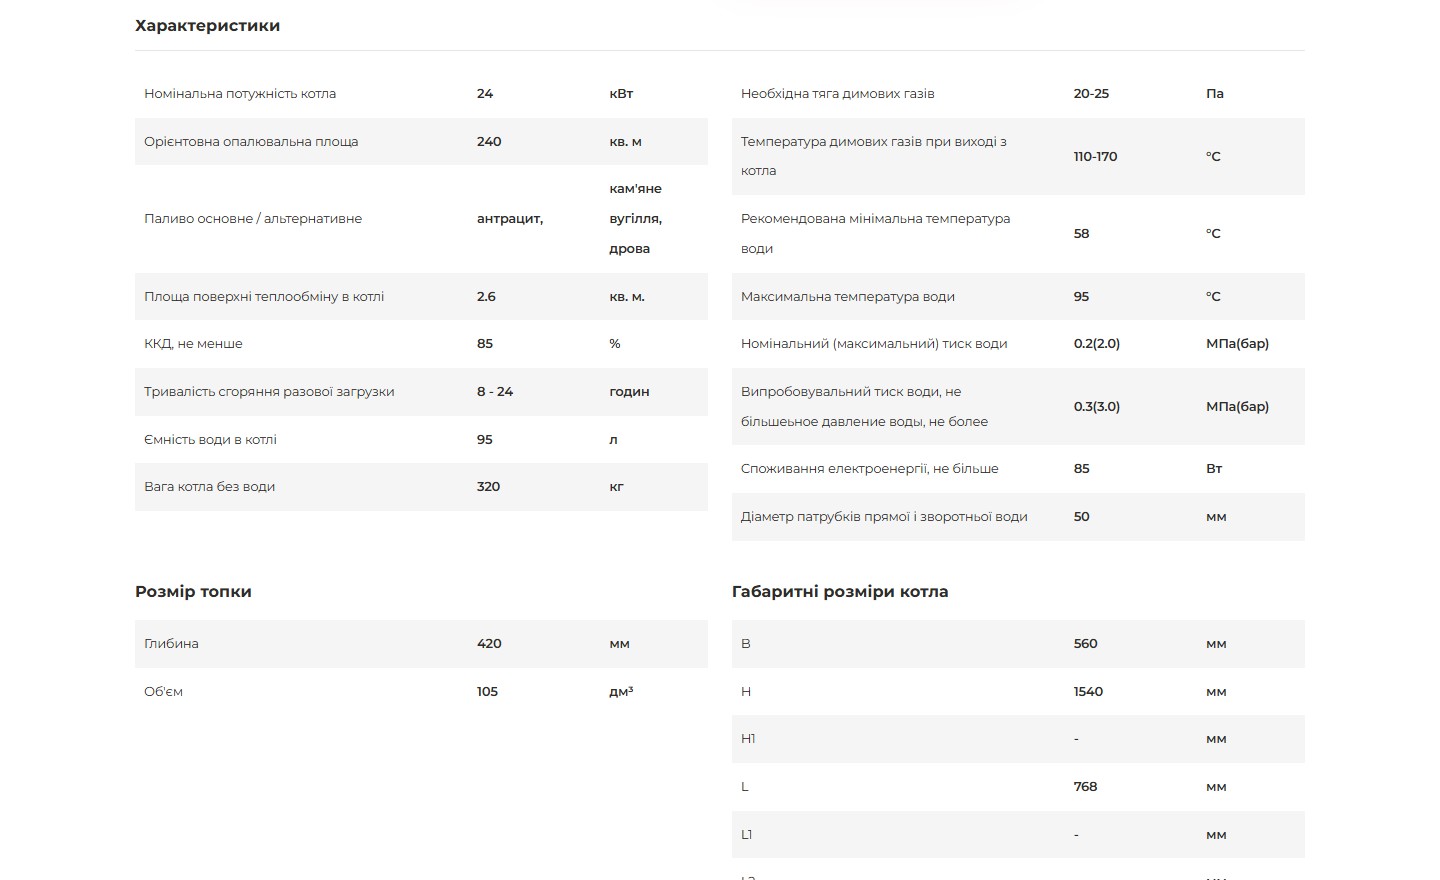This screenshot has height=880, width=1440.
Task: Select the Рекомендована мінімальна температура води label
Action: pos(875,234)
